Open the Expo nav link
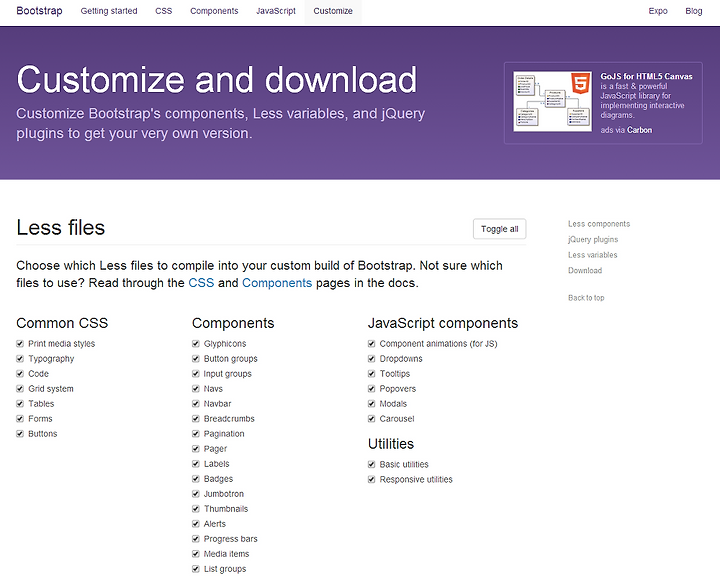 658,11
